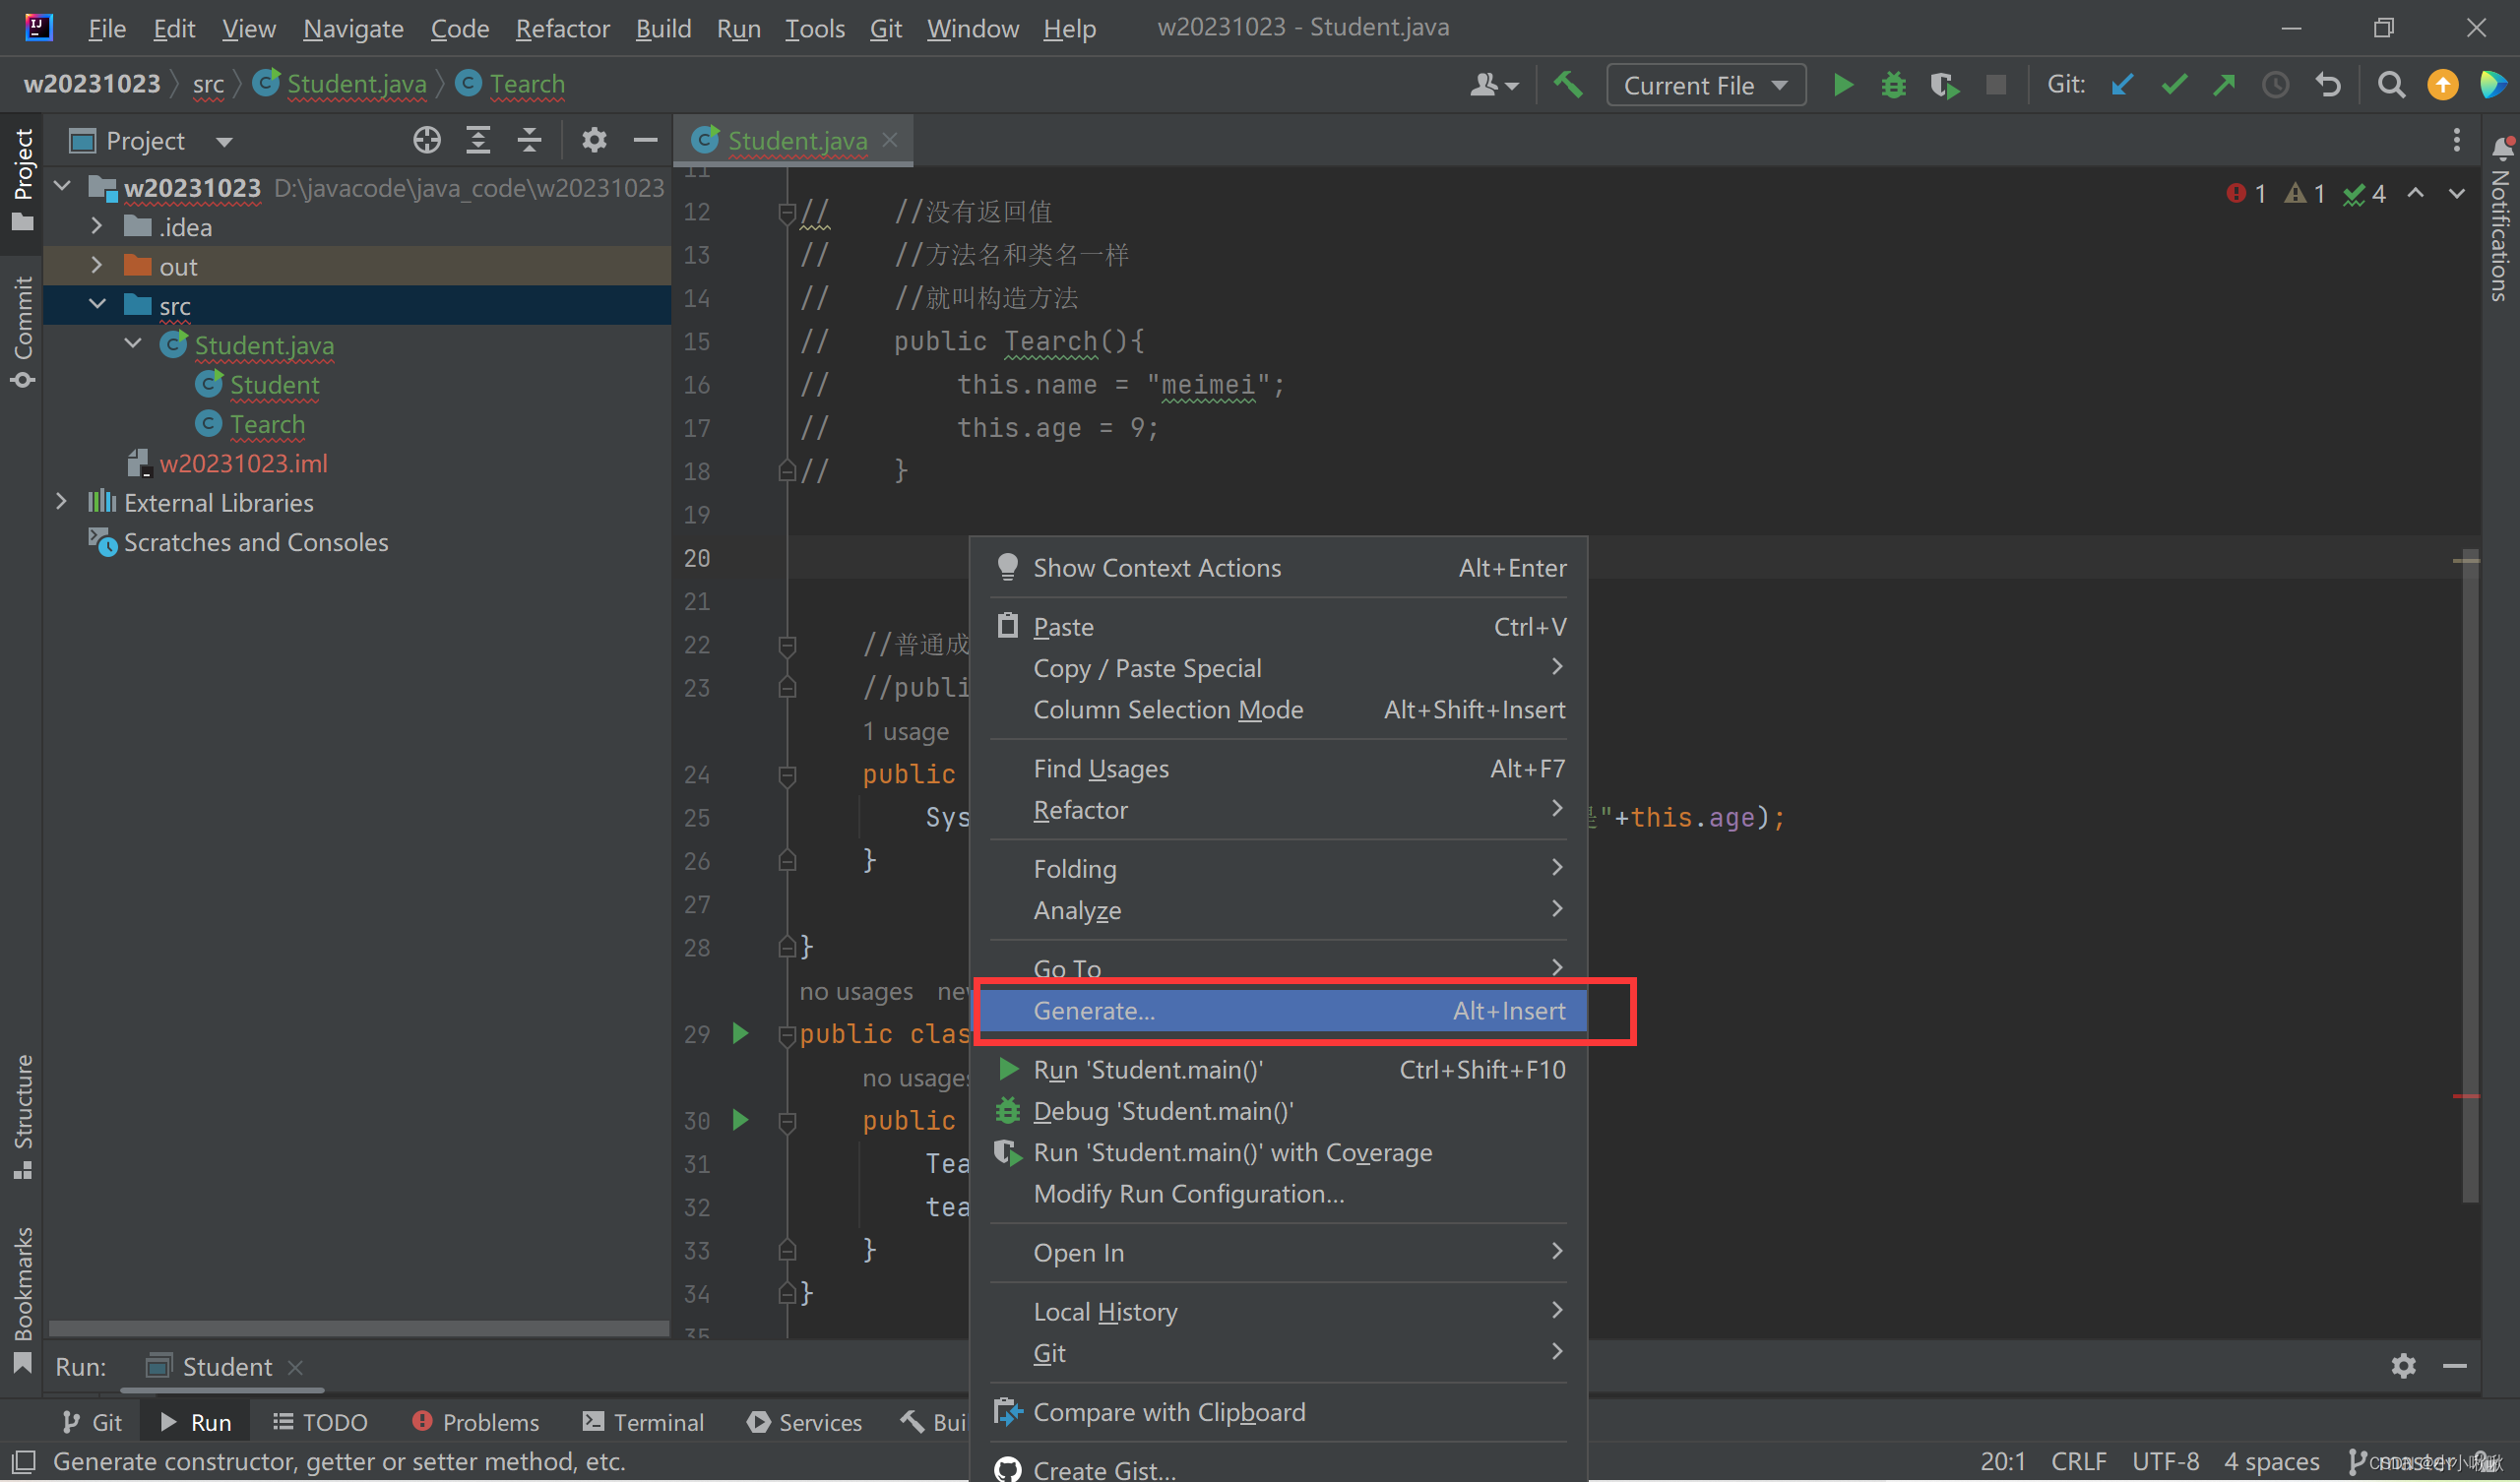Expand External Libraries node

[62, 502]
